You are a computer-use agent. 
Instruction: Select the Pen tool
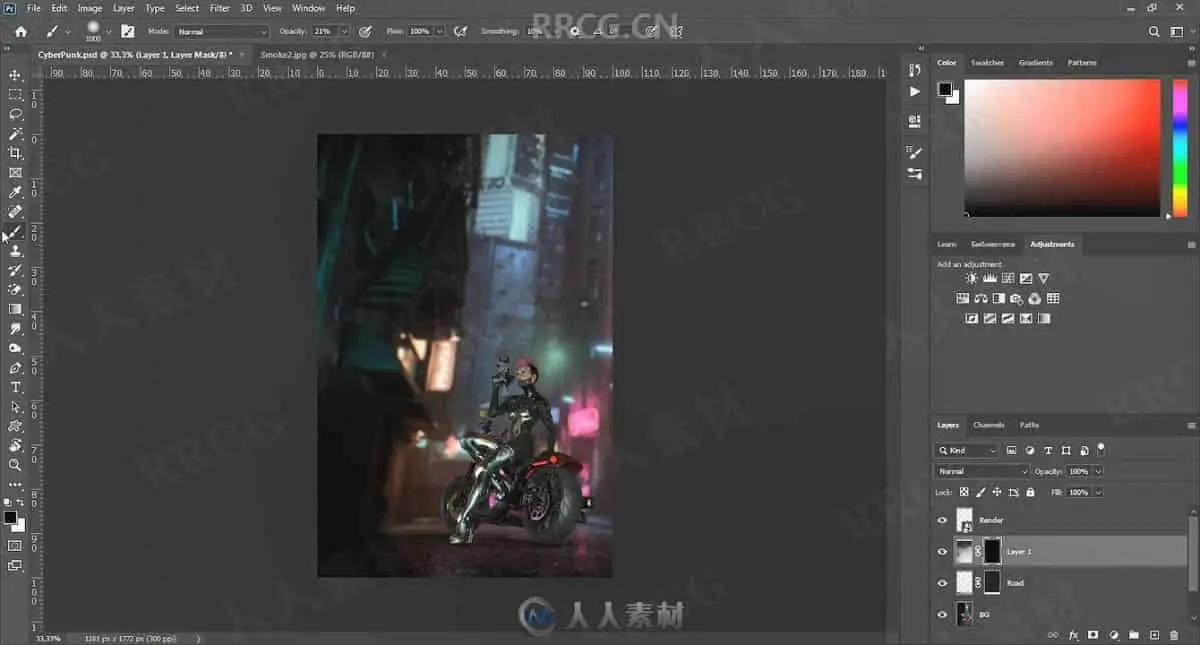click(15, 368)
